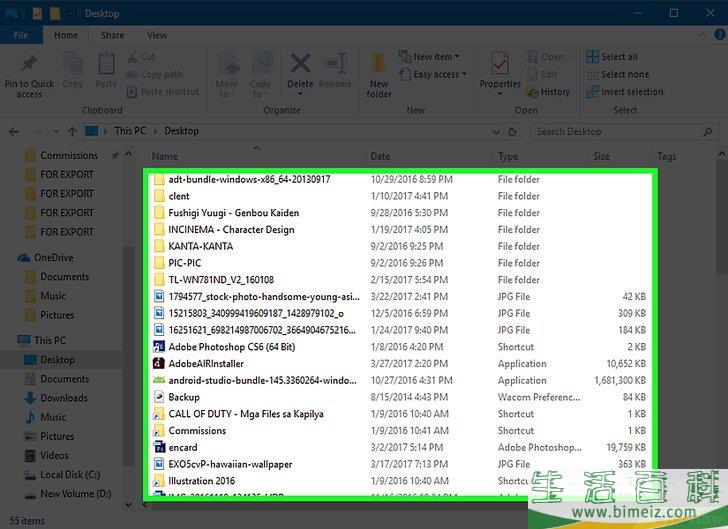Image resolution: width=728 pixels, height=529 pixels.
Task: Sort files by the Type column header
Action: point(508,156)
